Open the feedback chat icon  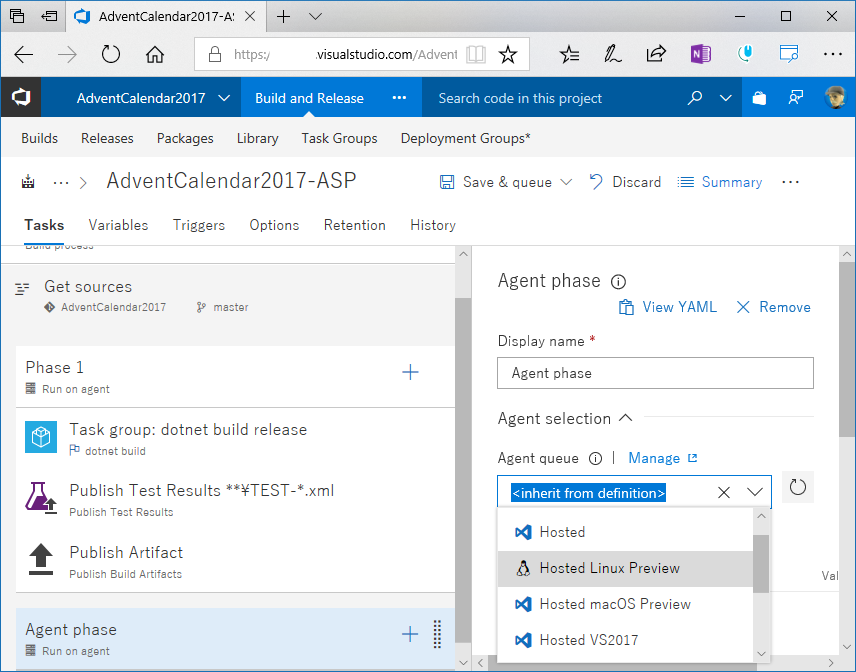pyautogui.click(x=795, y=98)
